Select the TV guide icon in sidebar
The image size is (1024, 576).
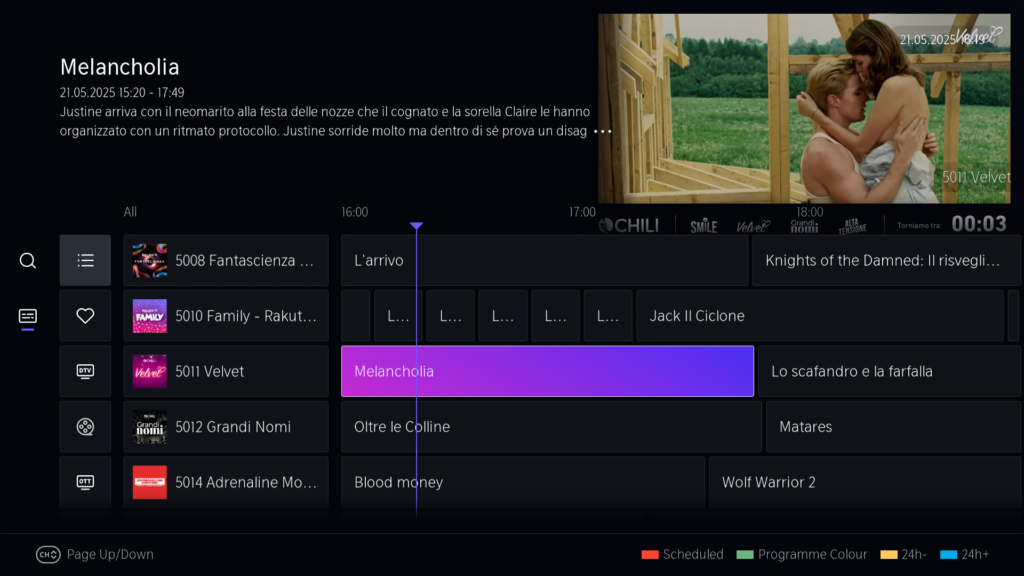click(28, 317)
